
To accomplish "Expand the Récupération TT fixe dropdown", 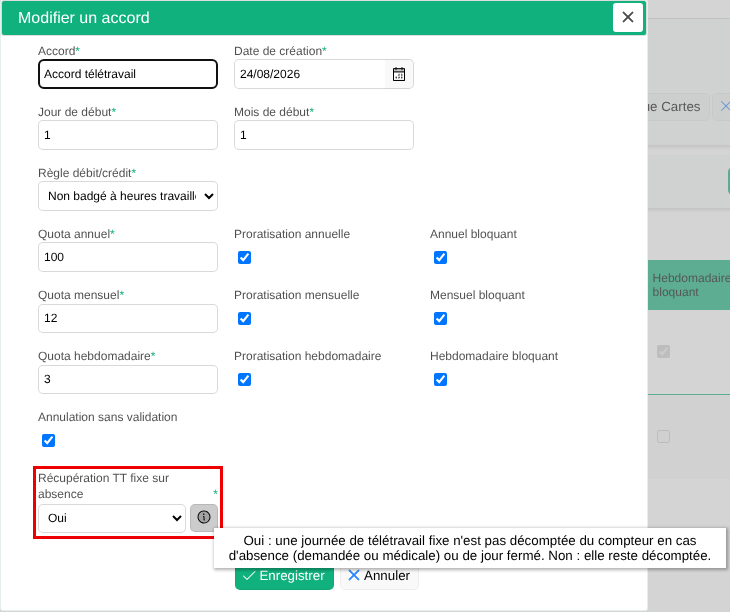I will (x=112, y=518).
